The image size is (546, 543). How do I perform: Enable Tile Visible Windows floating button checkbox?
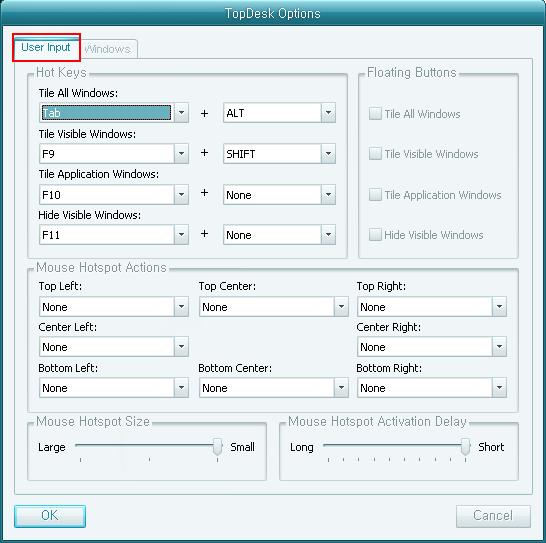[x=375, y=154]
